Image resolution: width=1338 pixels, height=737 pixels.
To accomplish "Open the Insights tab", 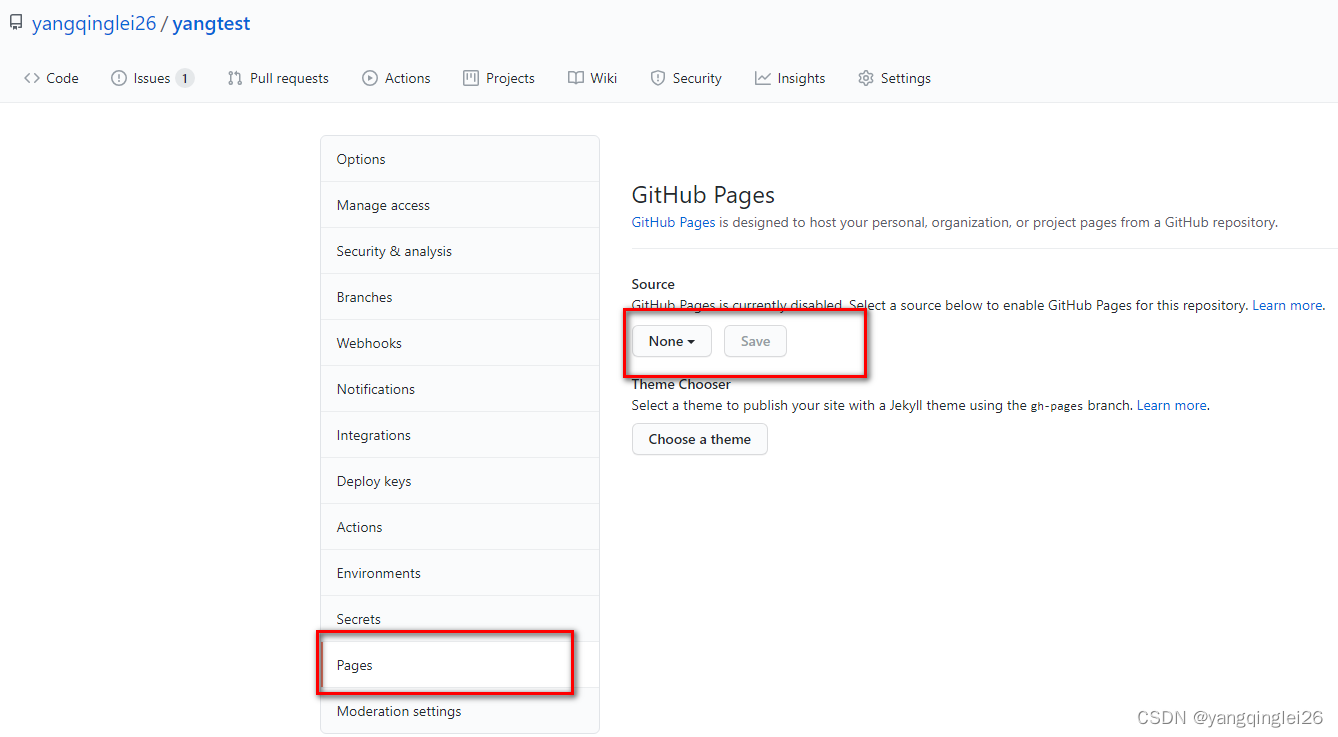I will 790,78.
